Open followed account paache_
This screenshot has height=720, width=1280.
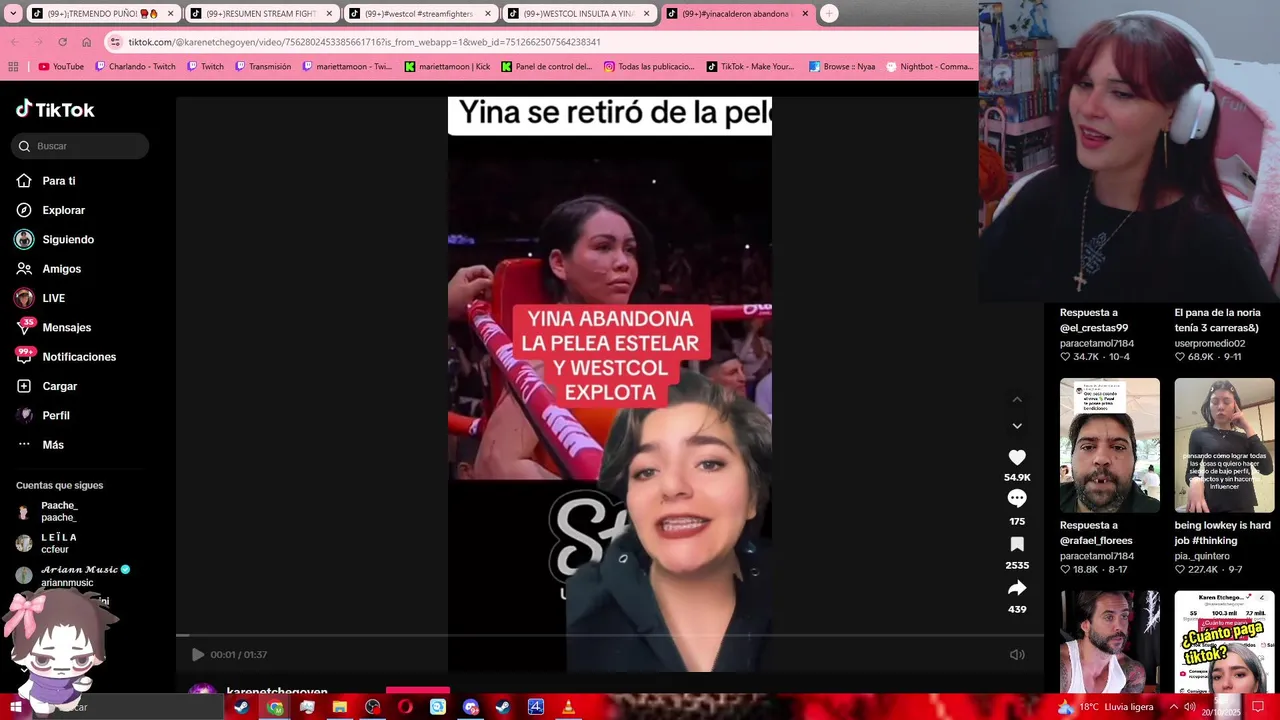(48, 511)
